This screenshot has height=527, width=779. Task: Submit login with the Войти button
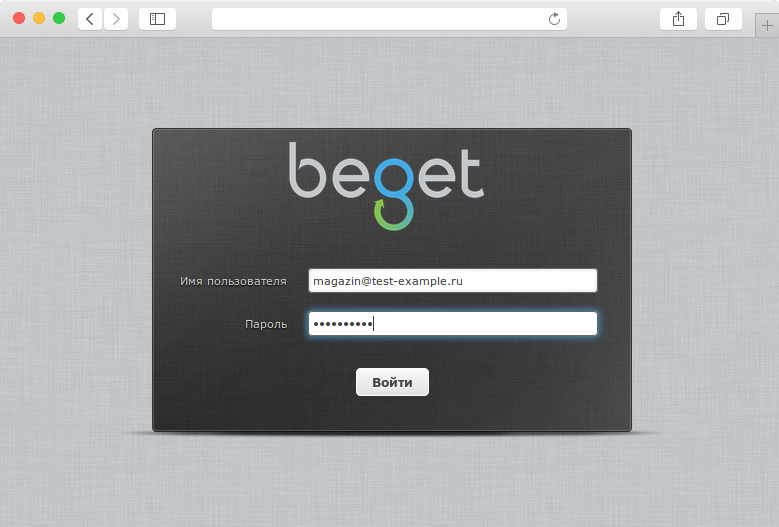392,382
